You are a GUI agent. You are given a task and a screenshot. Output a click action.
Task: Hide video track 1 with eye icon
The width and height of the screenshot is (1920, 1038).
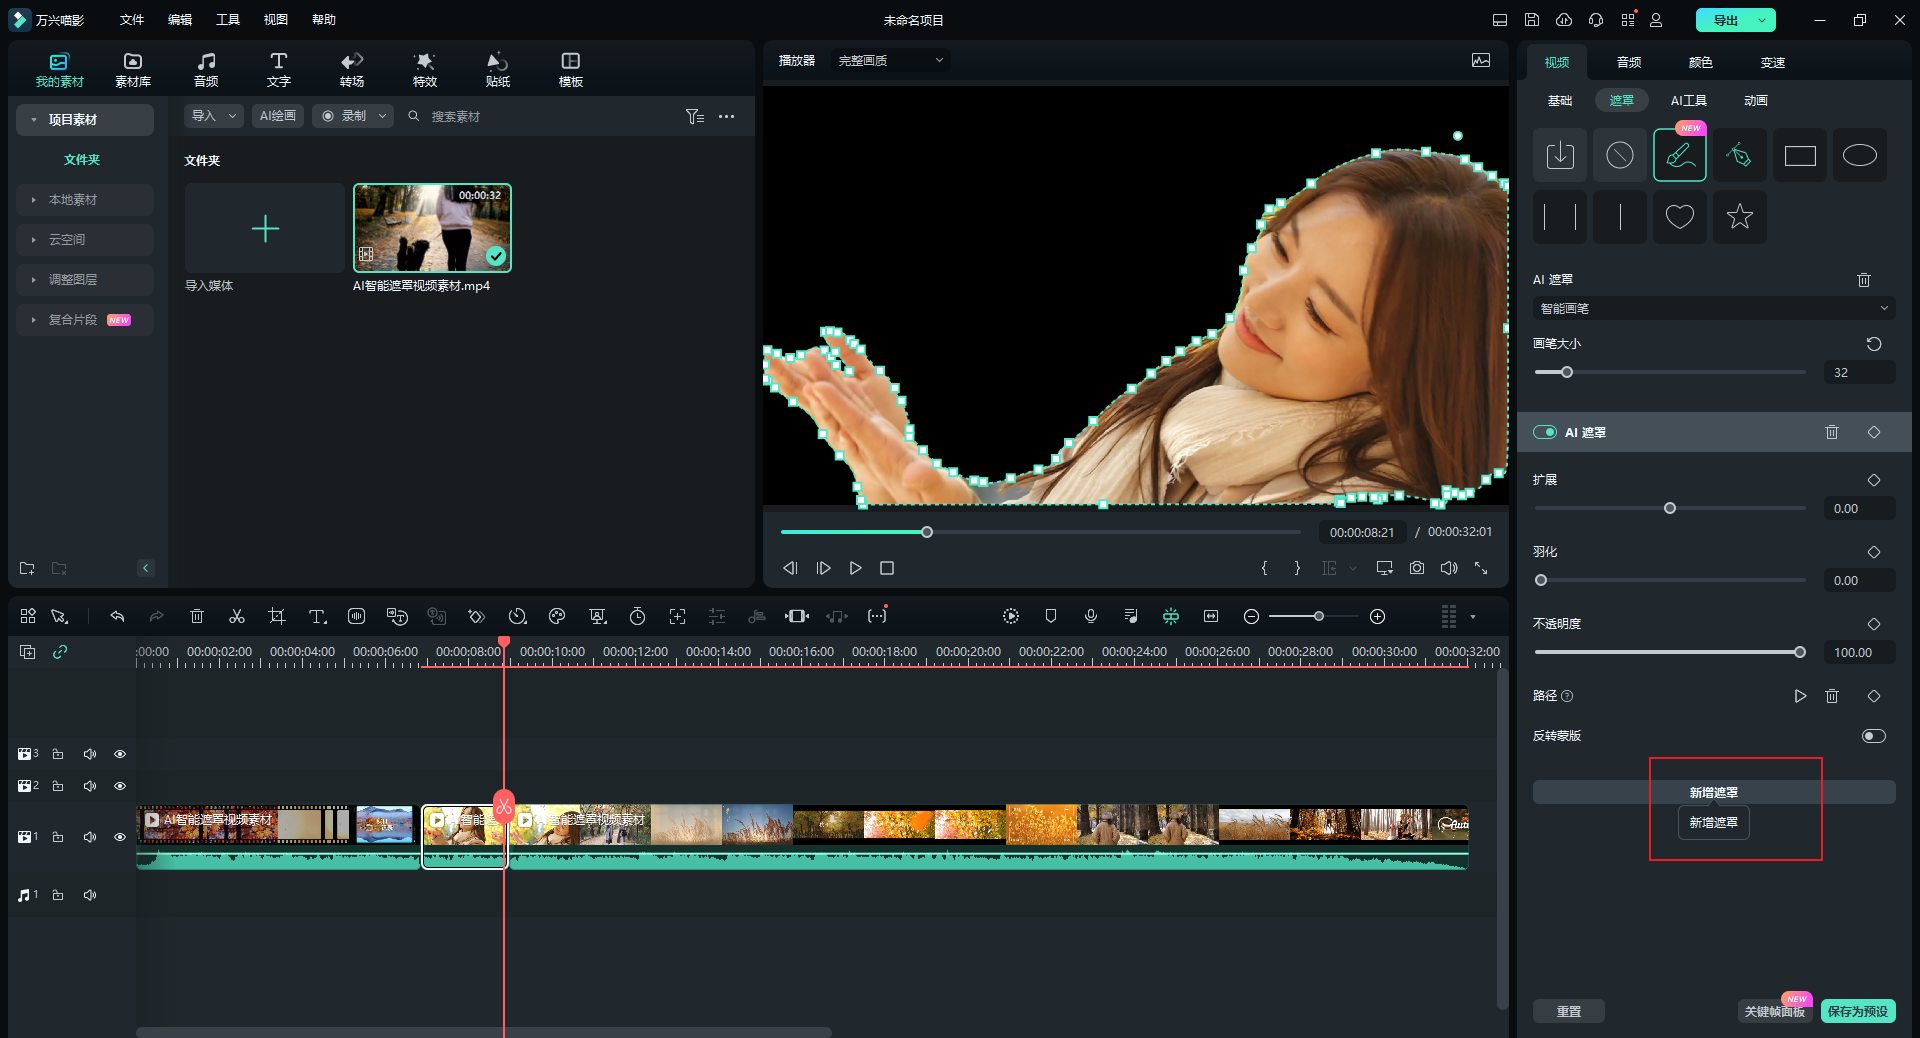click(x=120, y=837)
